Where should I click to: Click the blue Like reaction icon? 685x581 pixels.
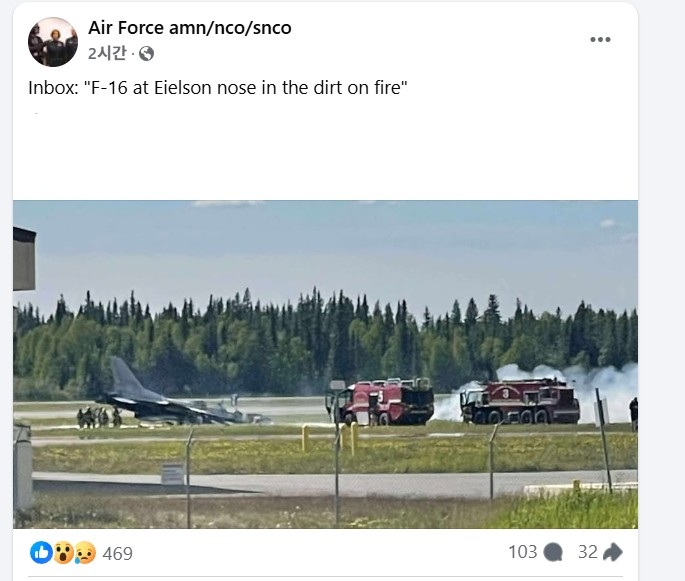[x=41, y=553]
